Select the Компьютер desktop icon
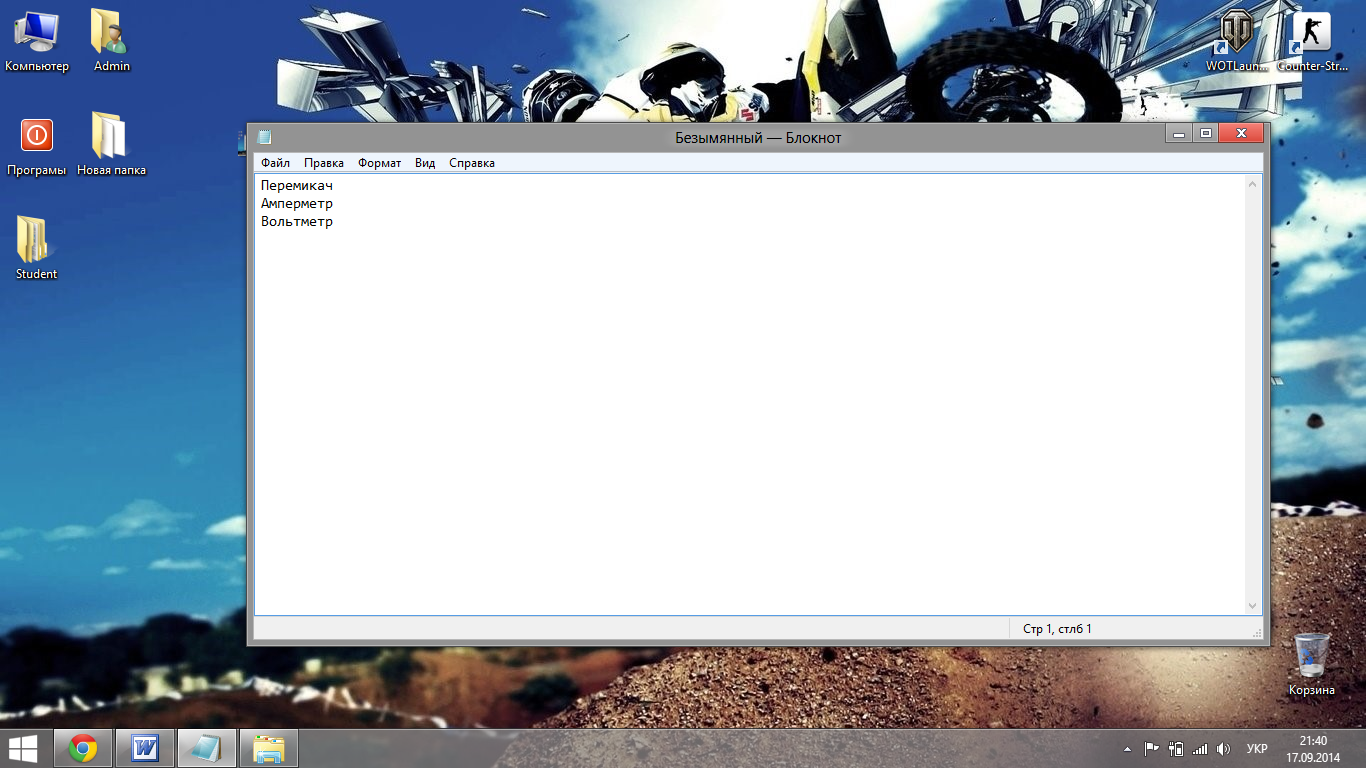 [x=37, y=42]
